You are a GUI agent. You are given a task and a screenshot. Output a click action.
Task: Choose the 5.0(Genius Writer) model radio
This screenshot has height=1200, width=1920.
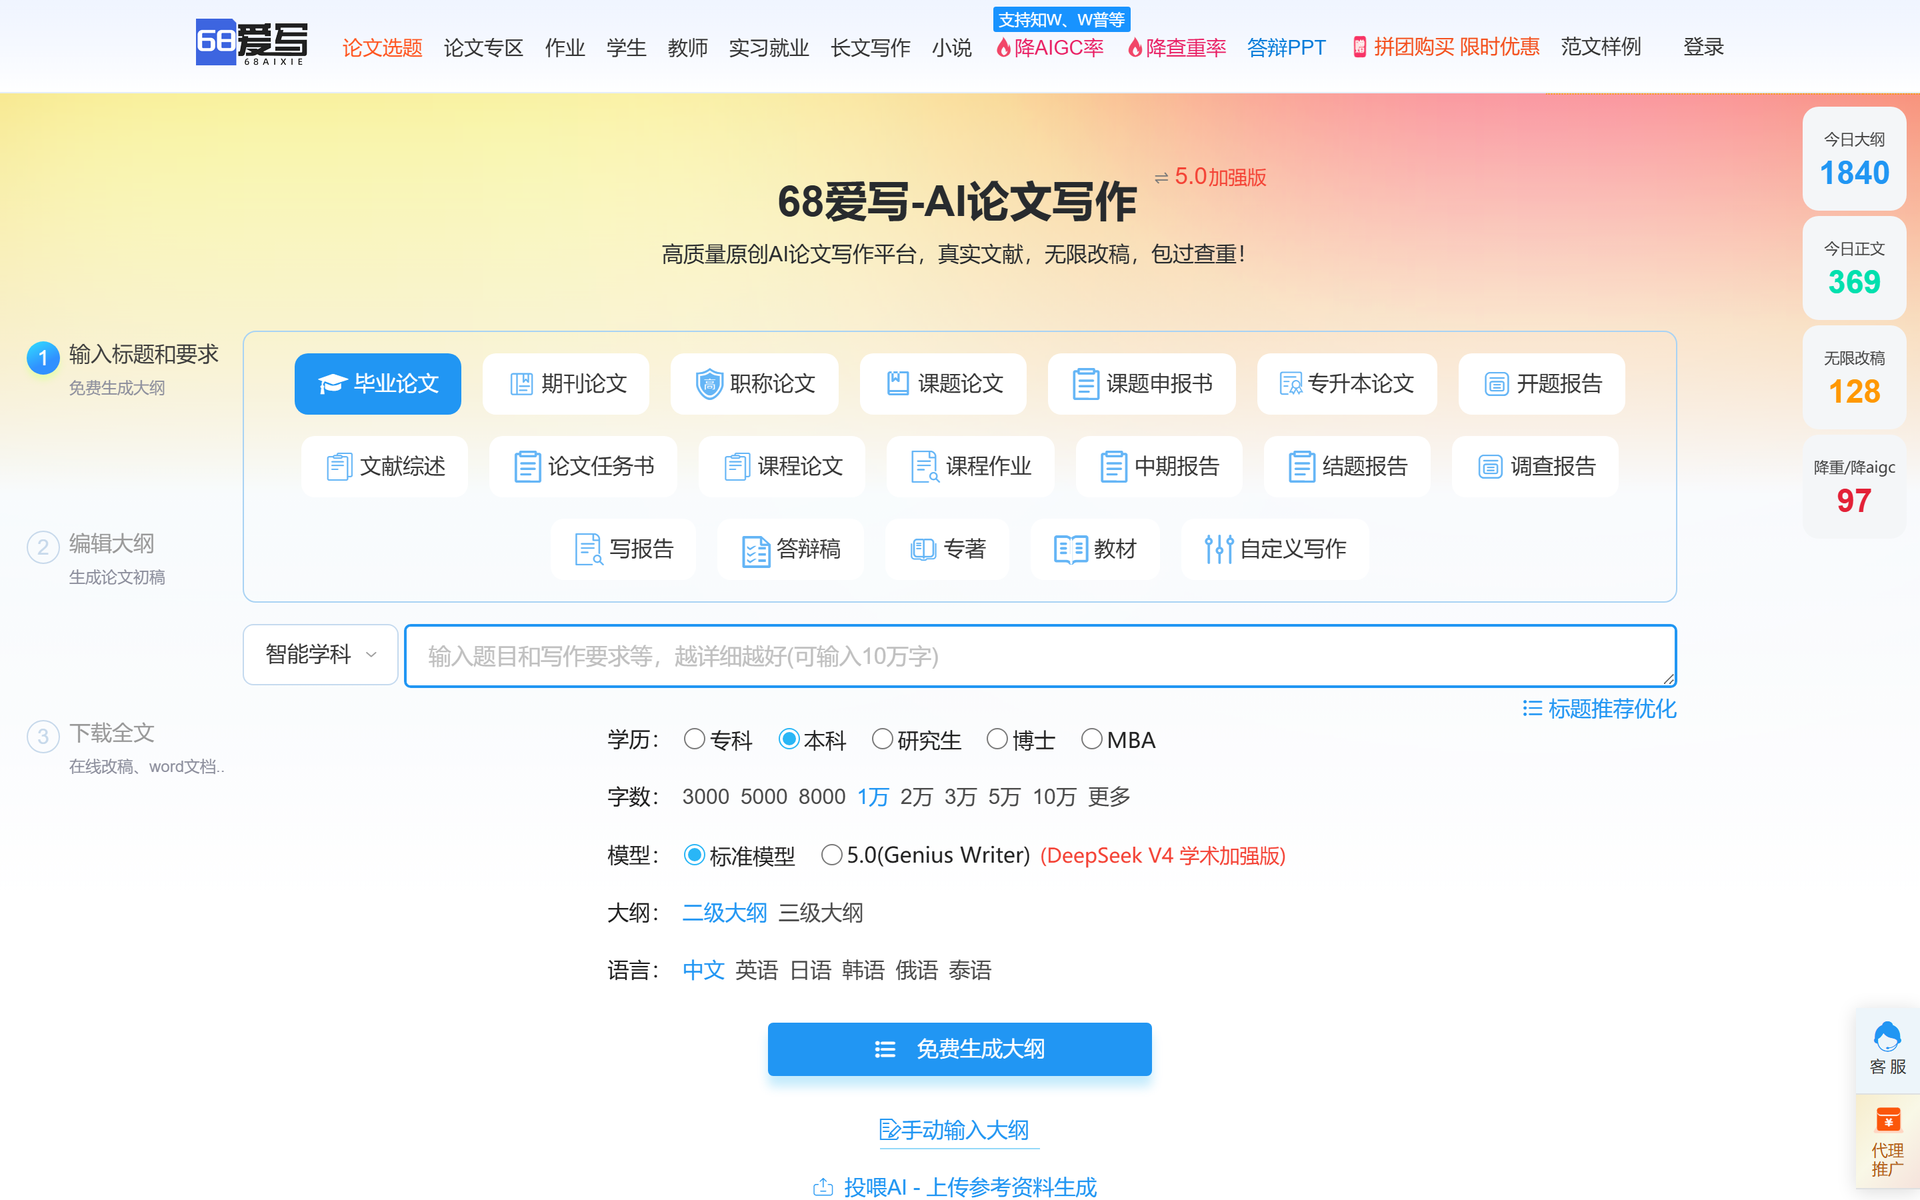(x=831, y=855)
